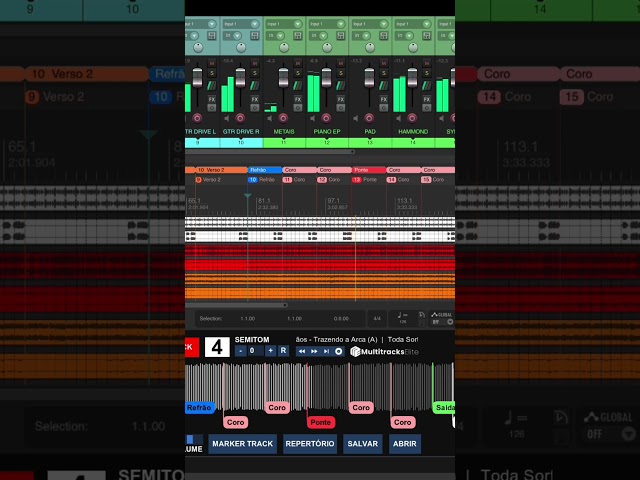This screenshot has height=480, width=640.
Task: Open routing grid for GTR DRIVE R
Action: (x=255, y=36)
